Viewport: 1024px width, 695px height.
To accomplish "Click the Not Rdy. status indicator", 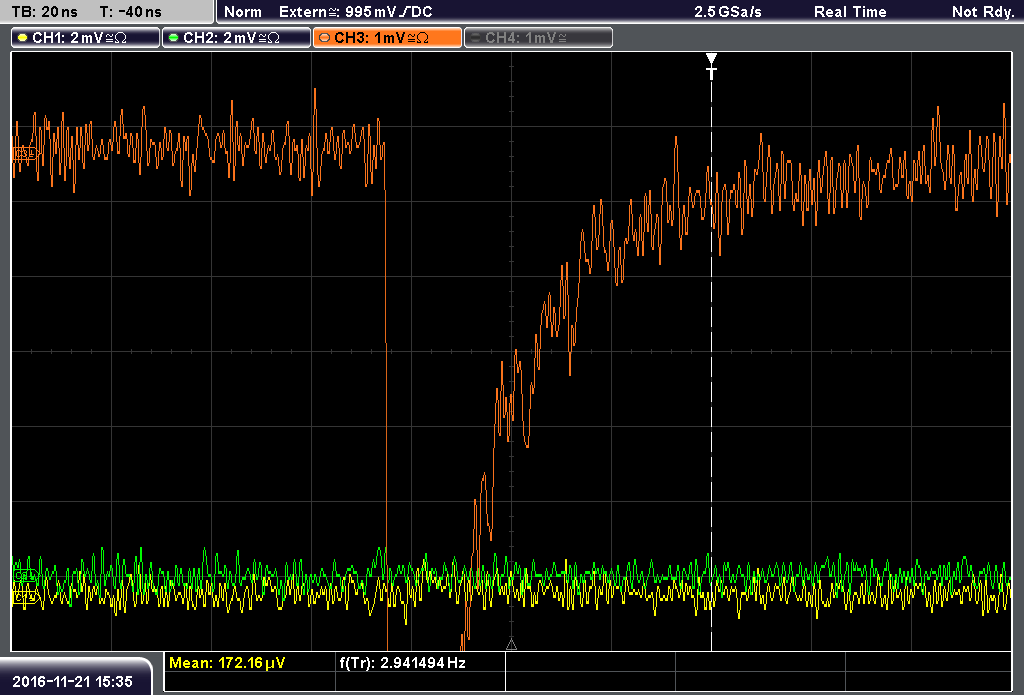I will pyautogui.click(x=983, y=12).
